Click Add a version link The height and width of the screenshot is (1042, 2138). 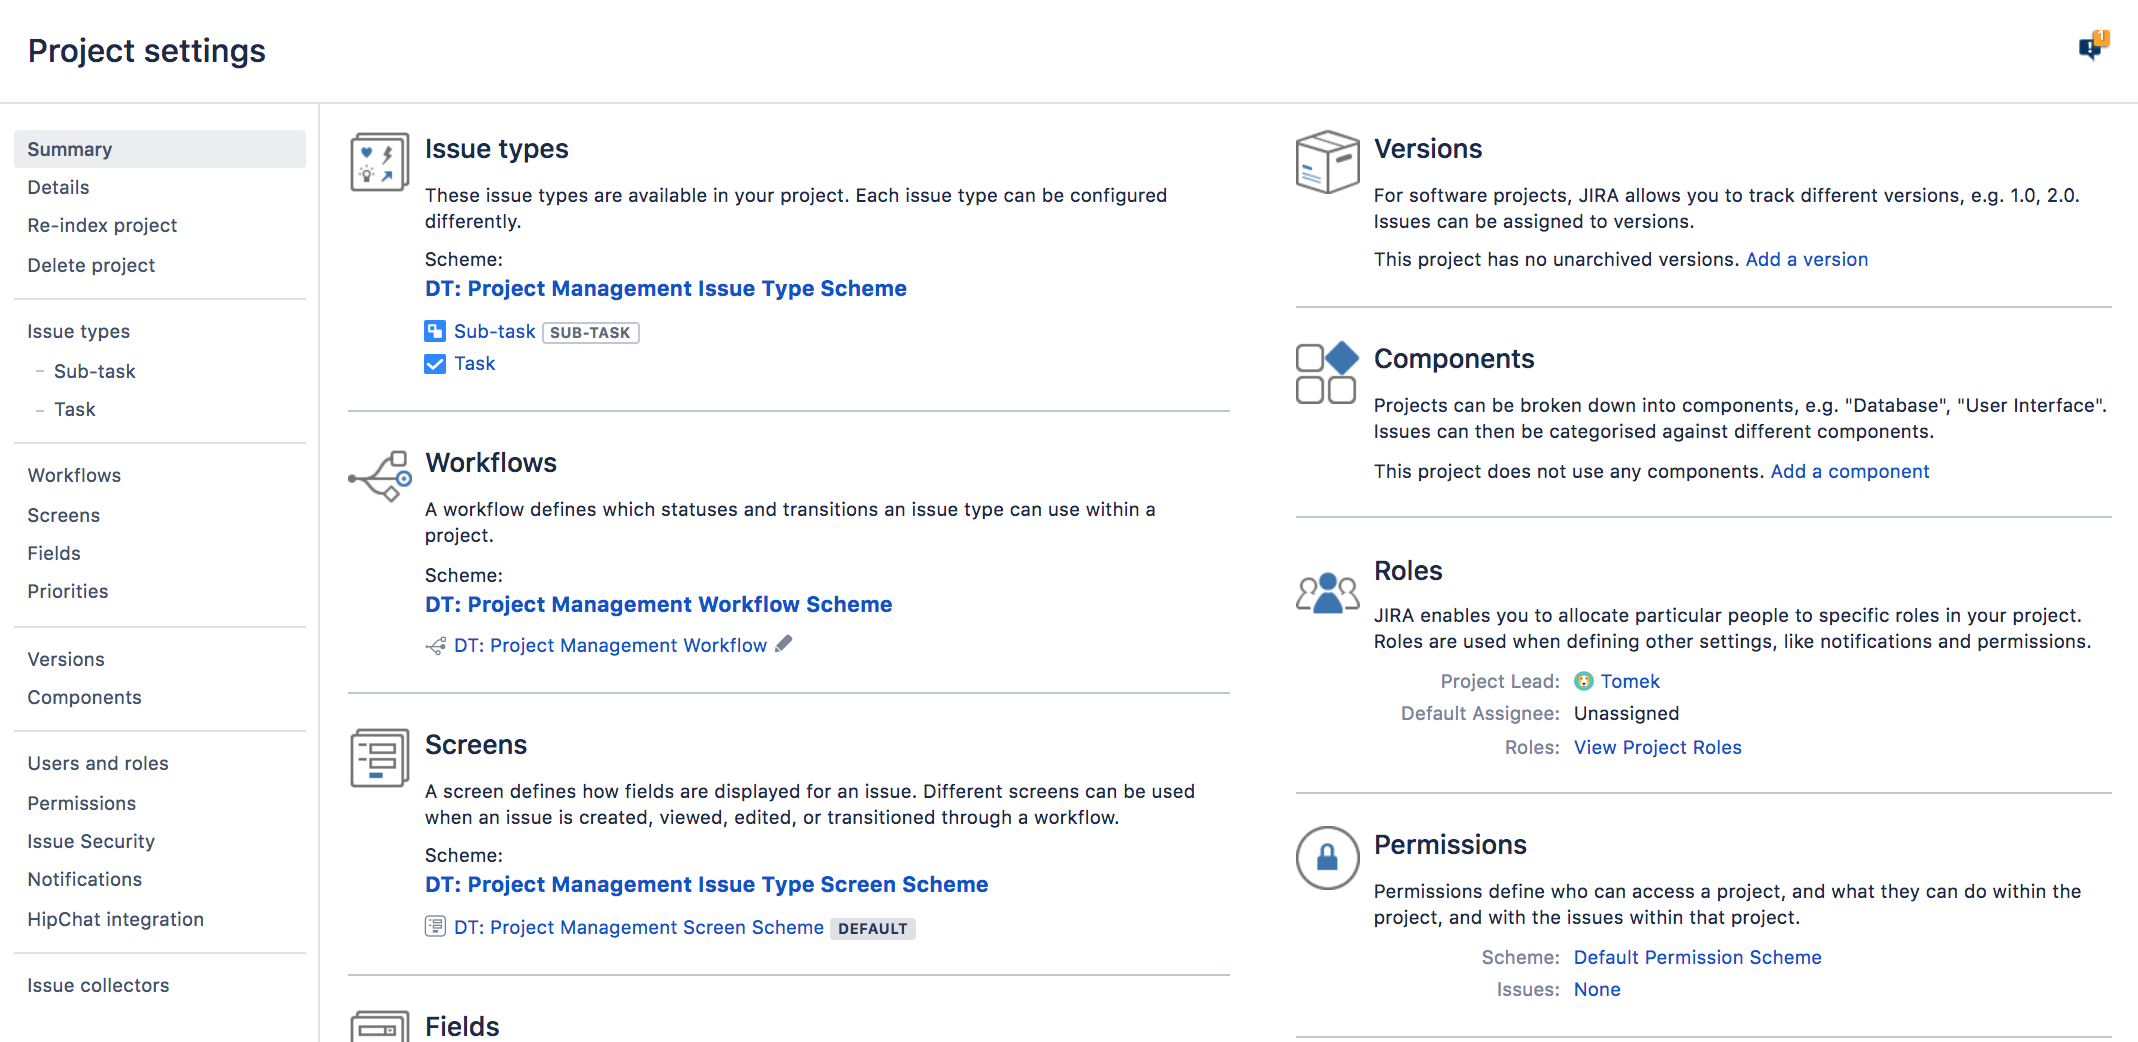pyautogui.click(x=1807, y=259)
